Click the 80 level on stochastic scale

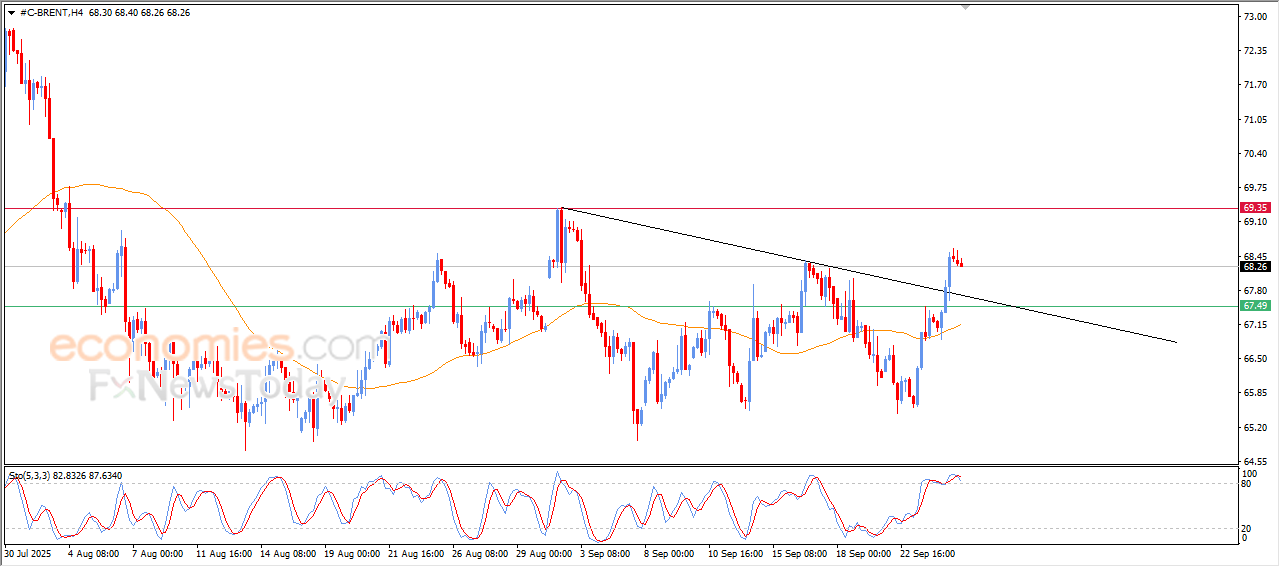pyautogui.click(x=1246, y=484)
